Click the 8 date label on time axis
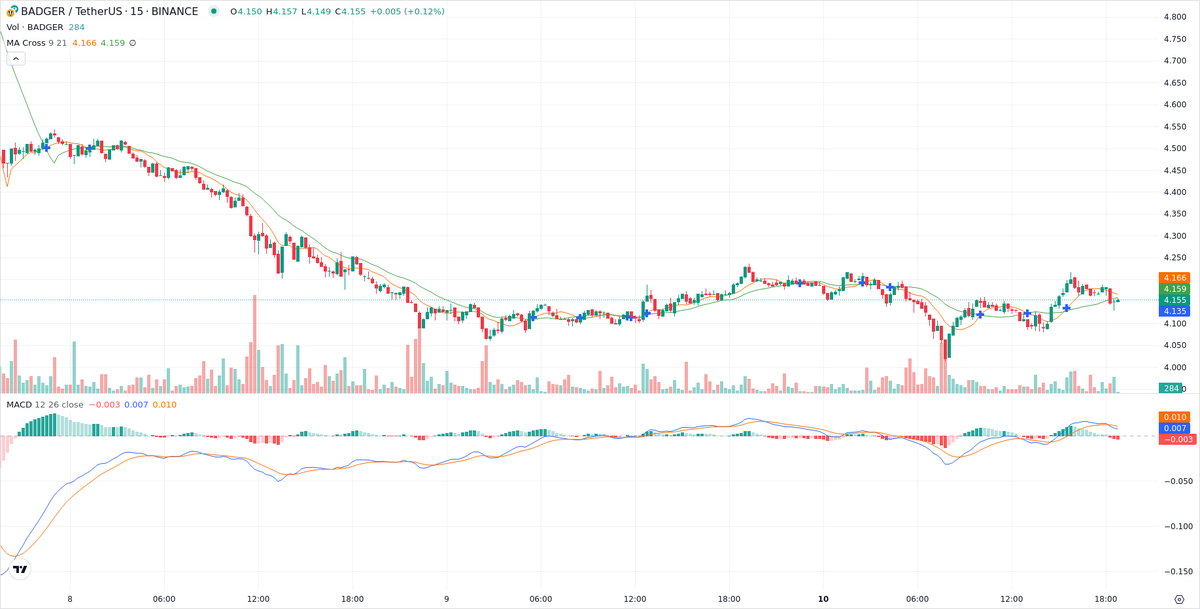Viewport: 1200px width, 609px height. 70,599
